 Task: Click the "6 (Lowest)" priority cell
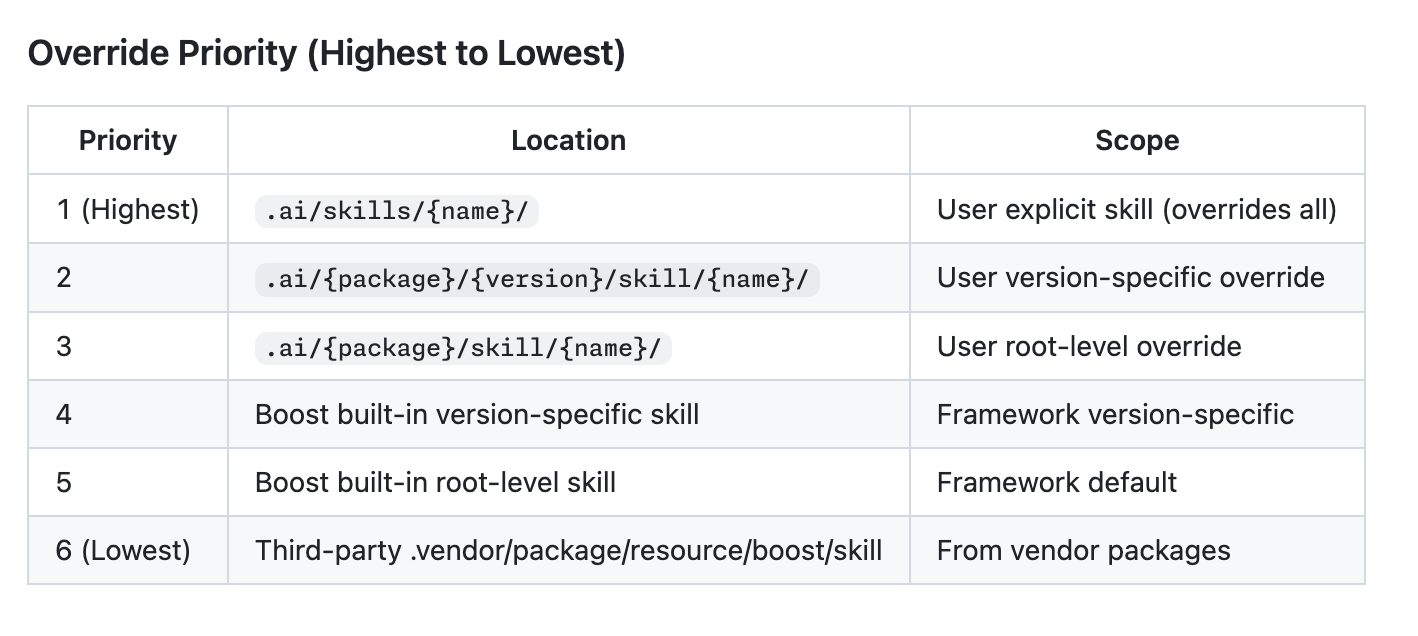(123, 550)
